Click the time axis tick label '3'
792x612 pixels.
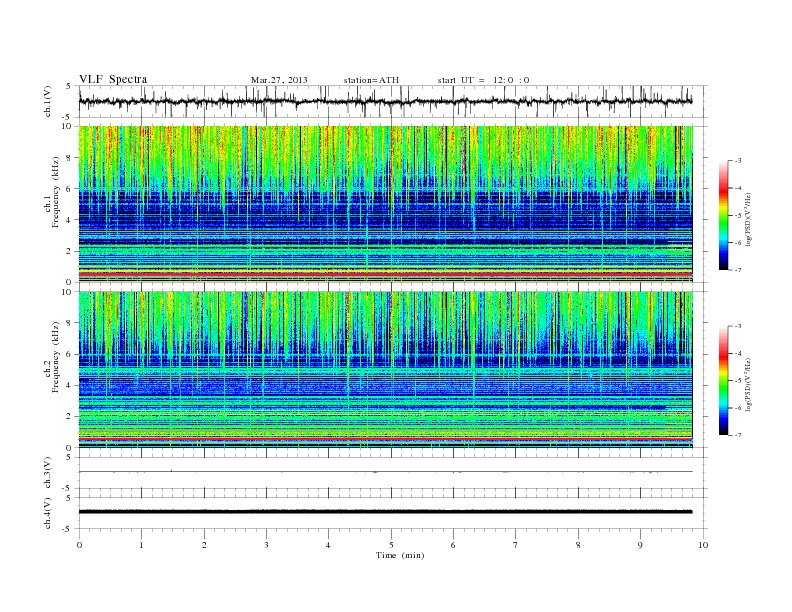coord(266,545)
